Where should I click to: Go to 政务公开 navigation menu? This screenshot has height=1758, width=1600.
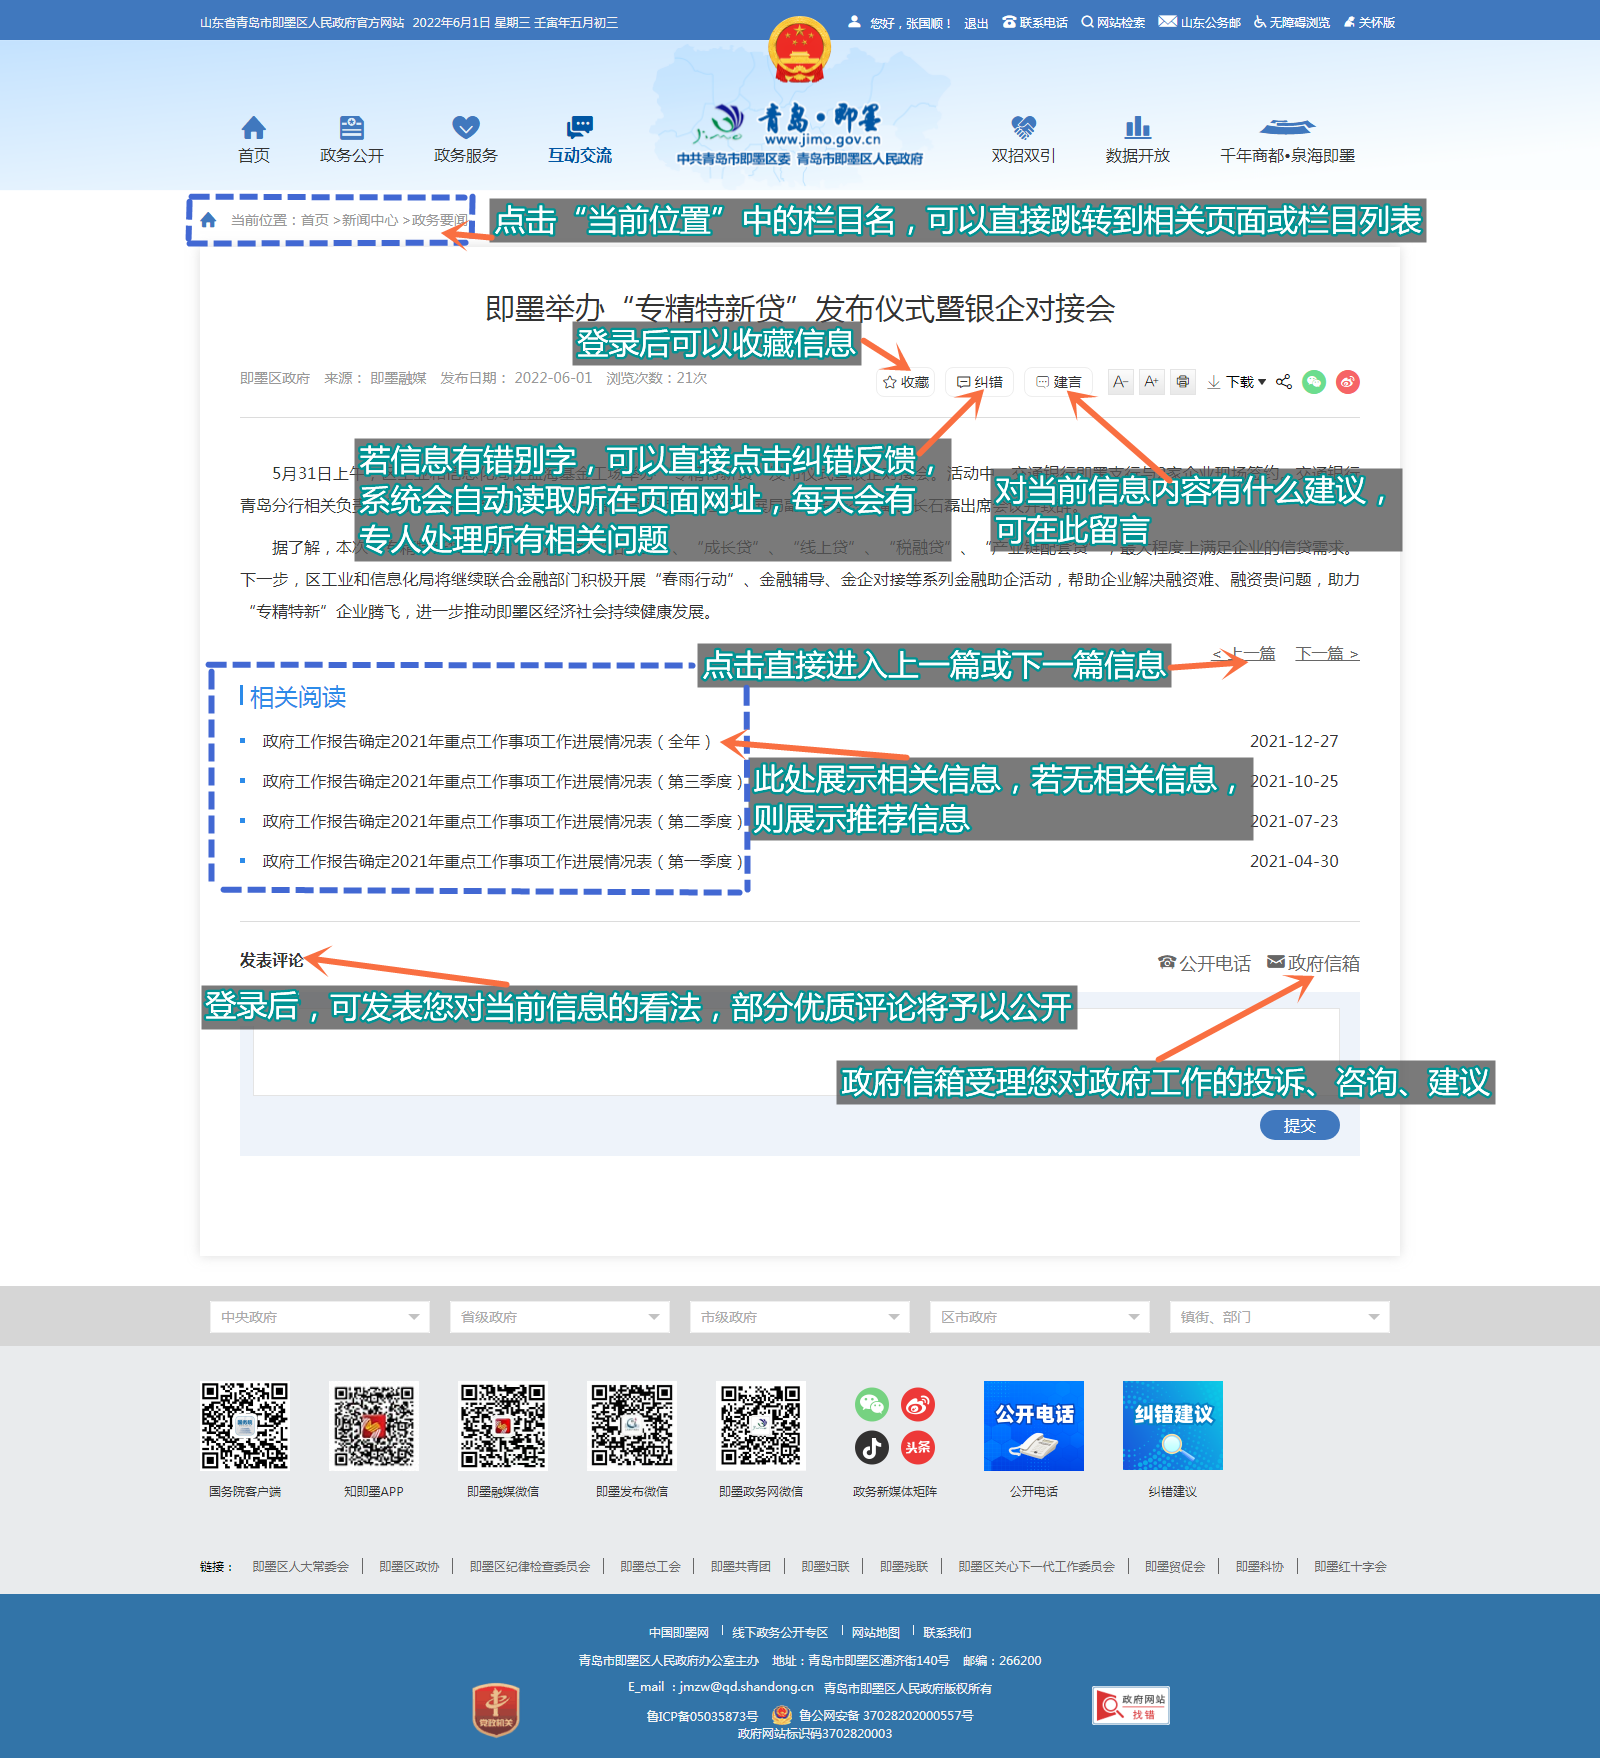[351, 140]
